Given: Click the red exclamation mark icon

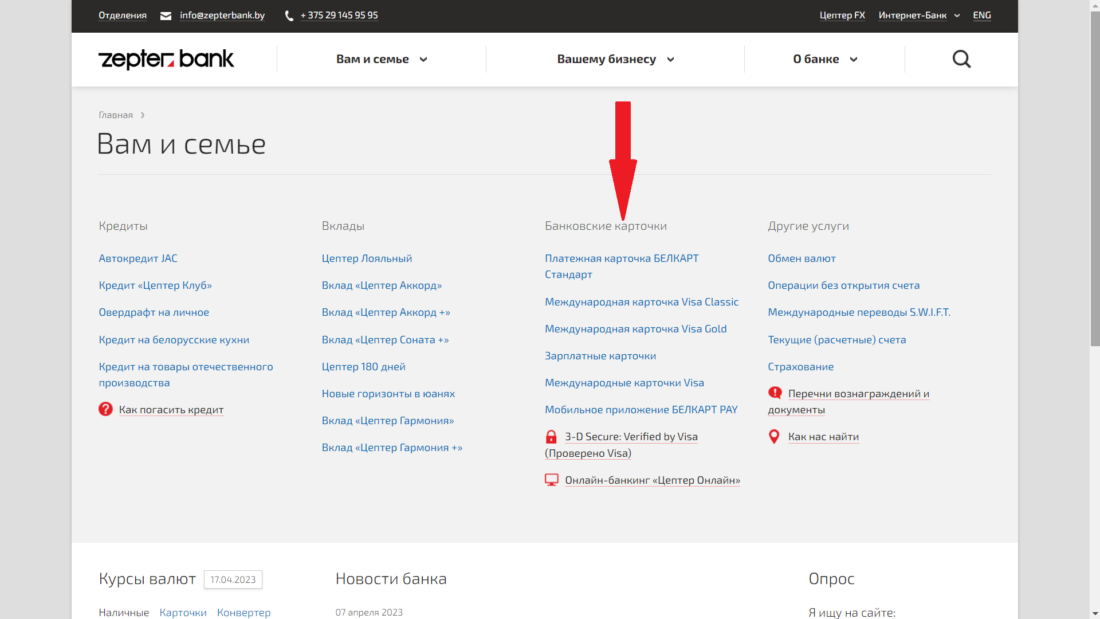Looking at the screenshot, I should (775, 393).
